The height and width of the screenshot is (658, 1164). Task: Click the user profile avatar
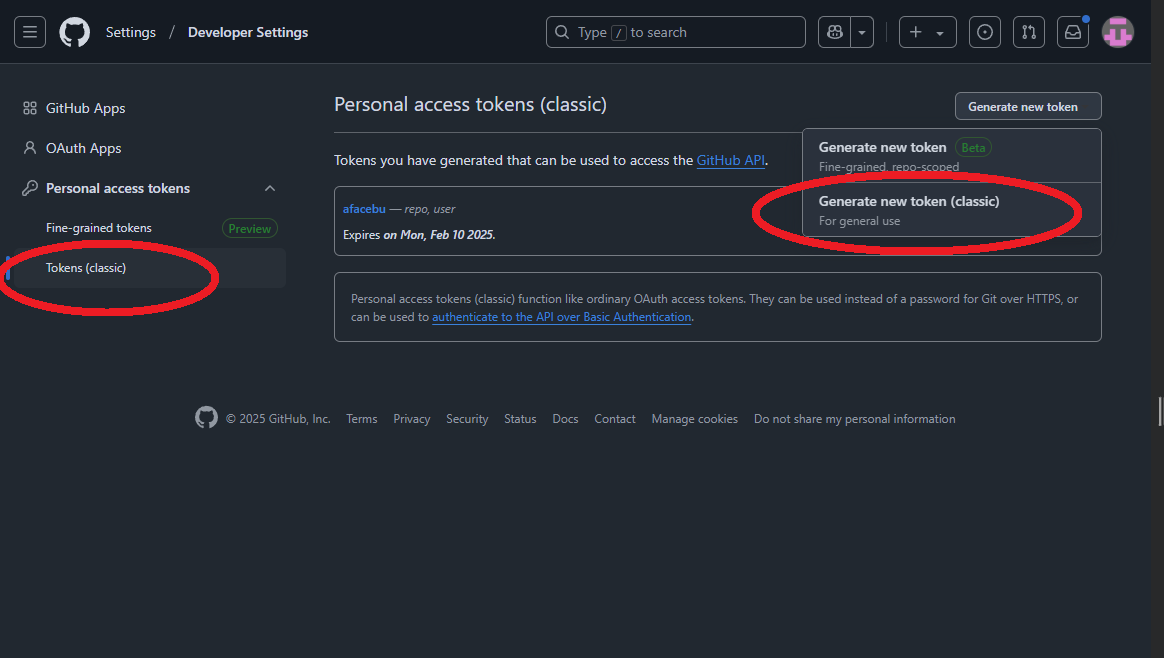[1117, 32]
